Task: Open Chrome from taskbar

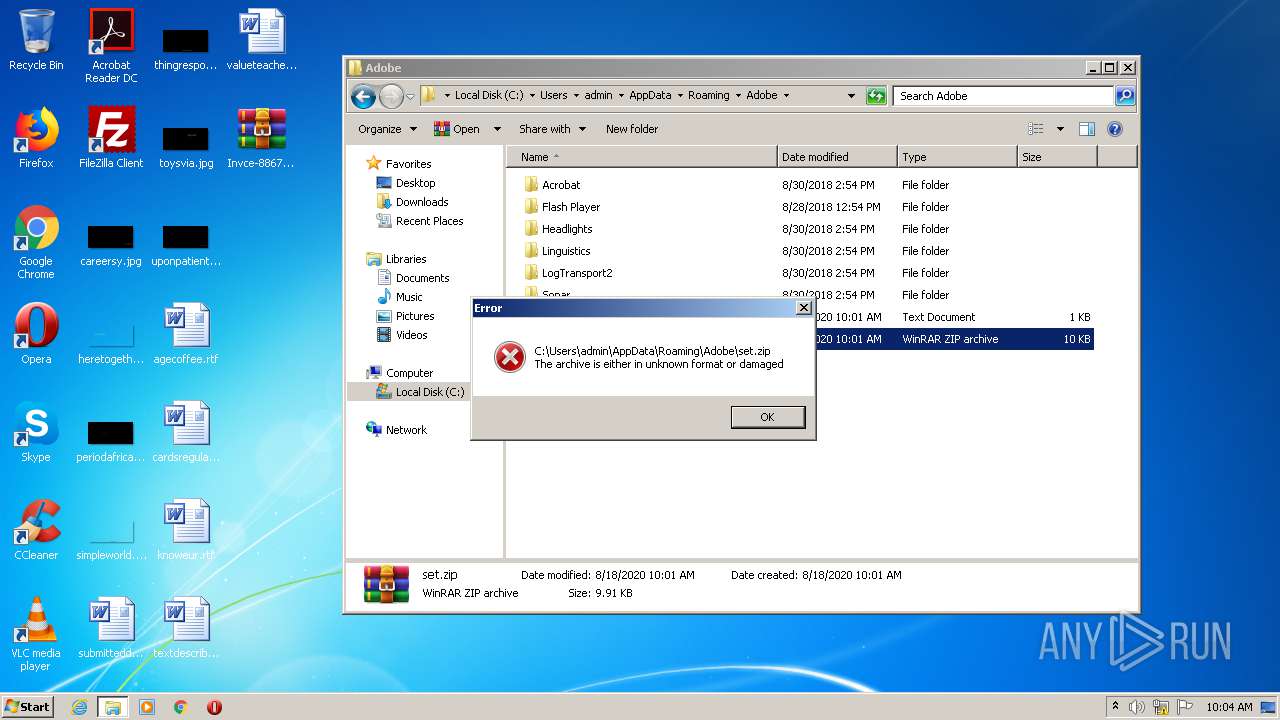Action: coord(180,707)
